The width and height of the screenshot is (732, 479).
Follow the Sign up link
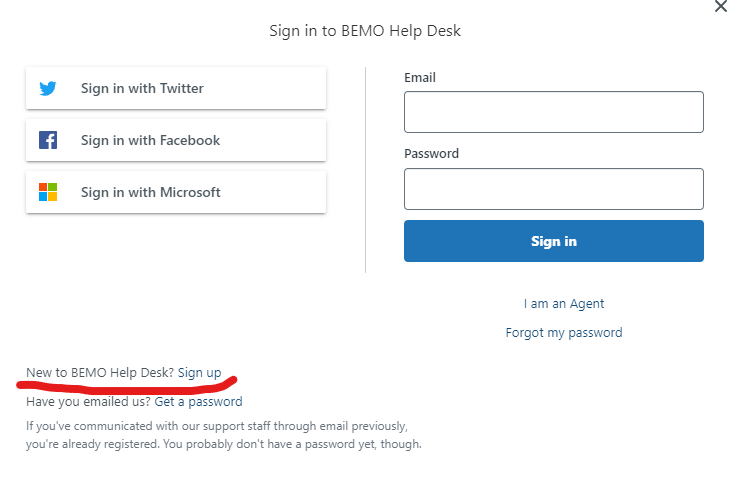tap(199, 373)
